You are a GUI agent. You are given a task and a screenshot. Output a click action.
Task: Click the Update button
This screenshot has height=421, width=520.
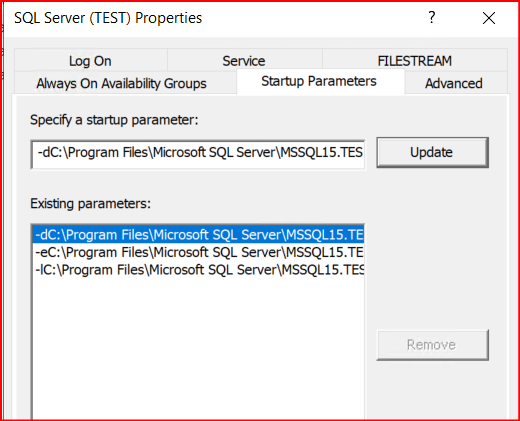(432, 152)
